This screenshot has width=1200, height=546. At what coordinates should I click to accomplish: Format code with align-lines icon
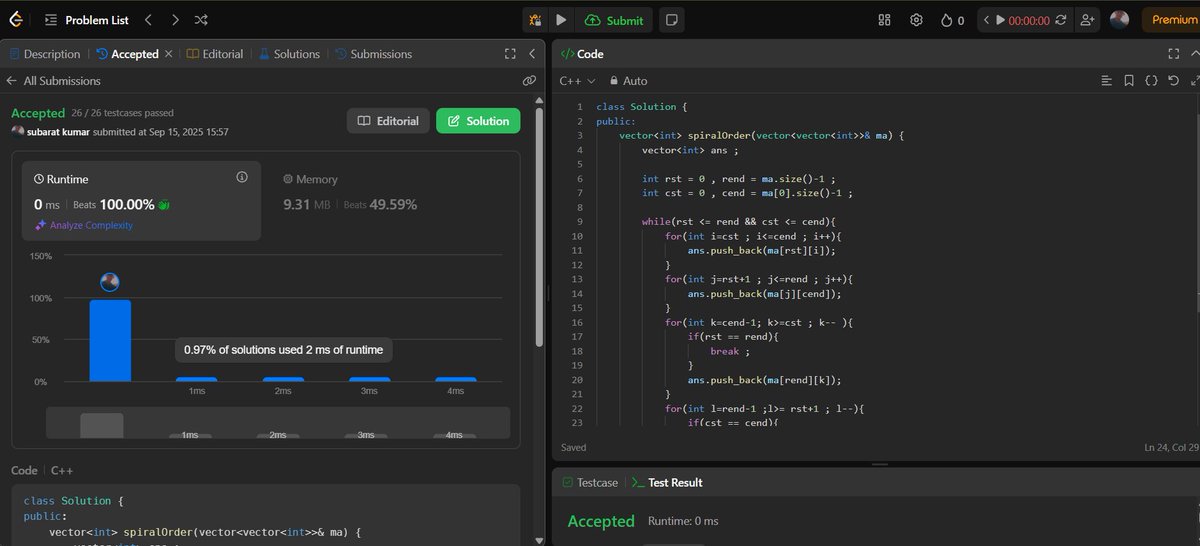(x=1106, y=81)
